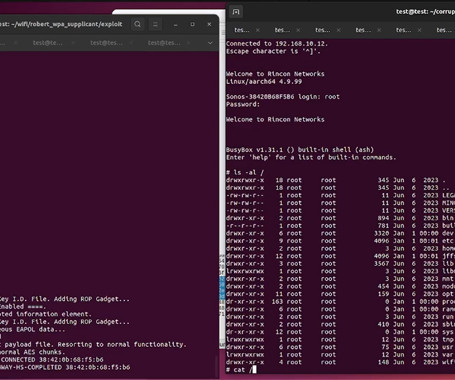The height and width of the screenshot is (380, 455).
Task: Click the "Enter 'help' for a list" line
Action: (311, 157)
